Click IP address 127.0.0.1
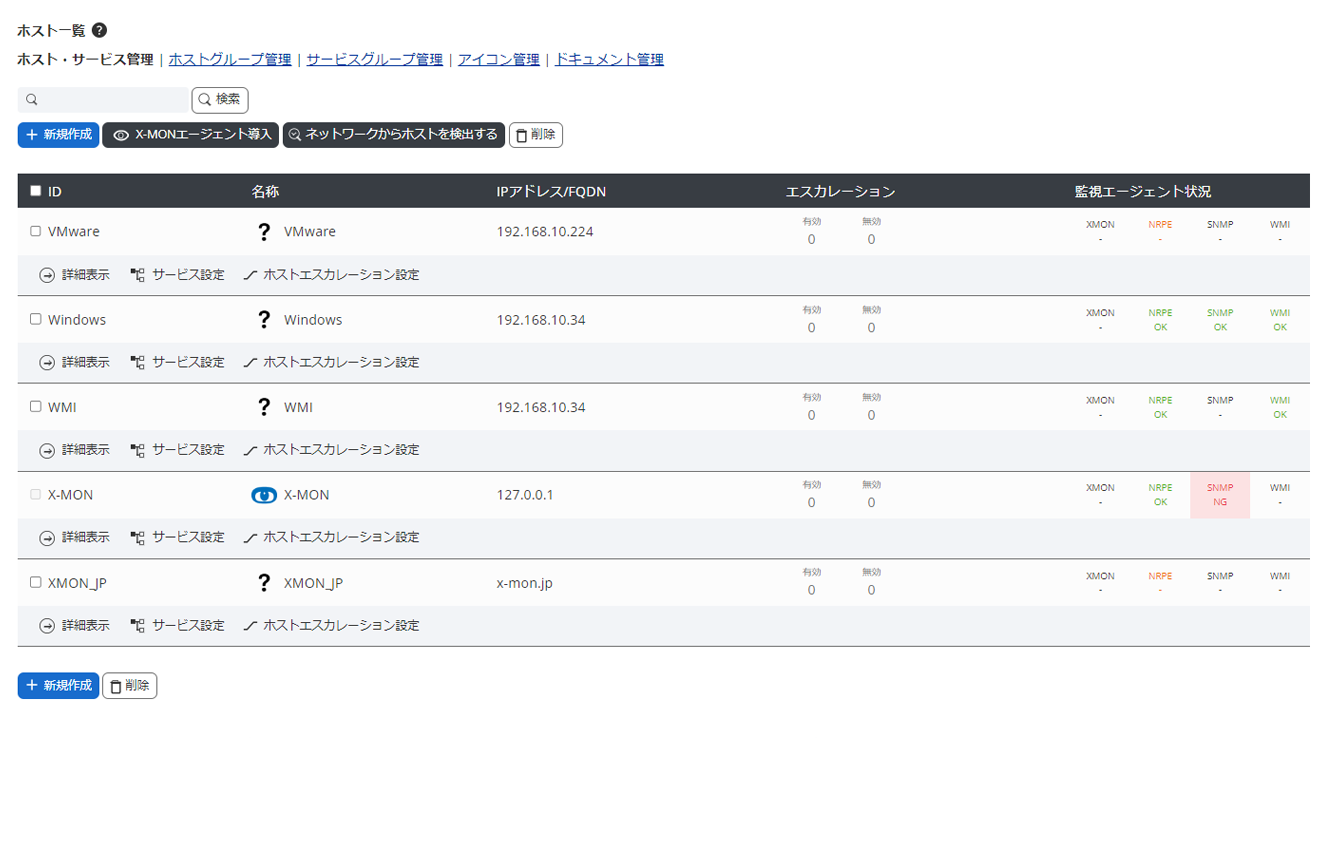Viewport: 1329px width, 863px height. click(525, 495)
